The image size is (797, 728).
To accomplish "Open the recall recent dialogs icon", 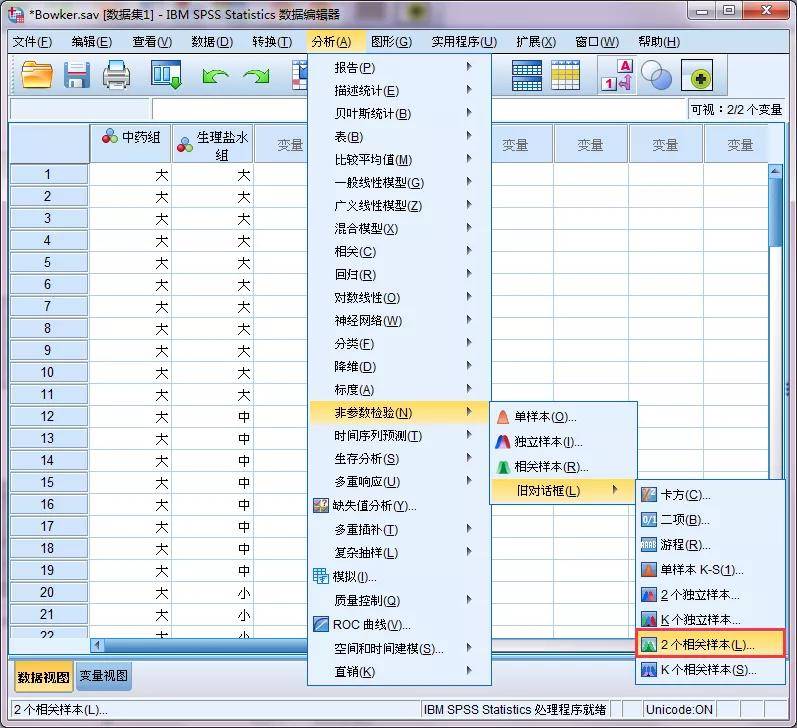I will [166, 75].
